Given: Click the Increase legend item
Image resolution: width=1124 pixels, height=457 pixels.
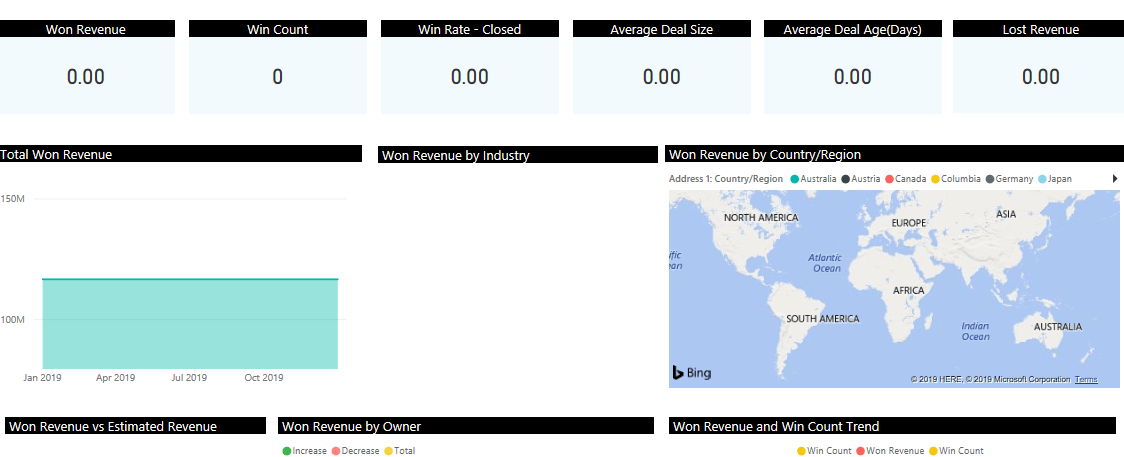Looking at the screenshot, I should pyautogui.click(x=309, y=451).
